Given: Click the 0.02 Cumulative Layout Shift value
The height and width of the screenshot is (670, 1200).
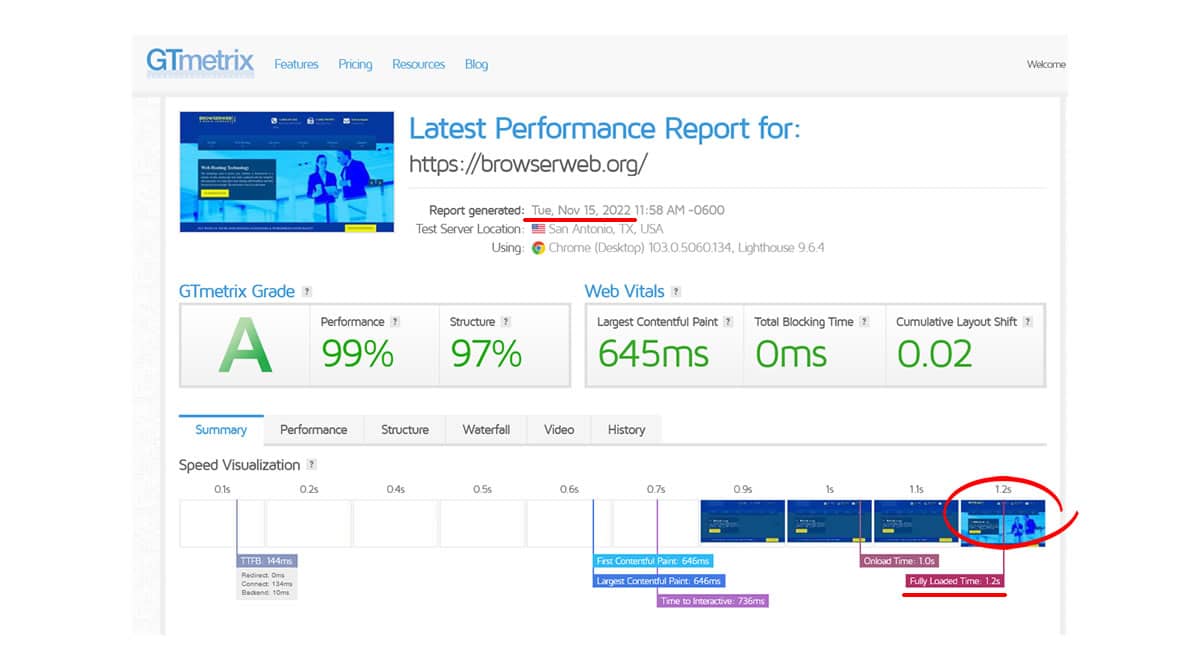Looking at the screenshot, I should pos(935,353).
